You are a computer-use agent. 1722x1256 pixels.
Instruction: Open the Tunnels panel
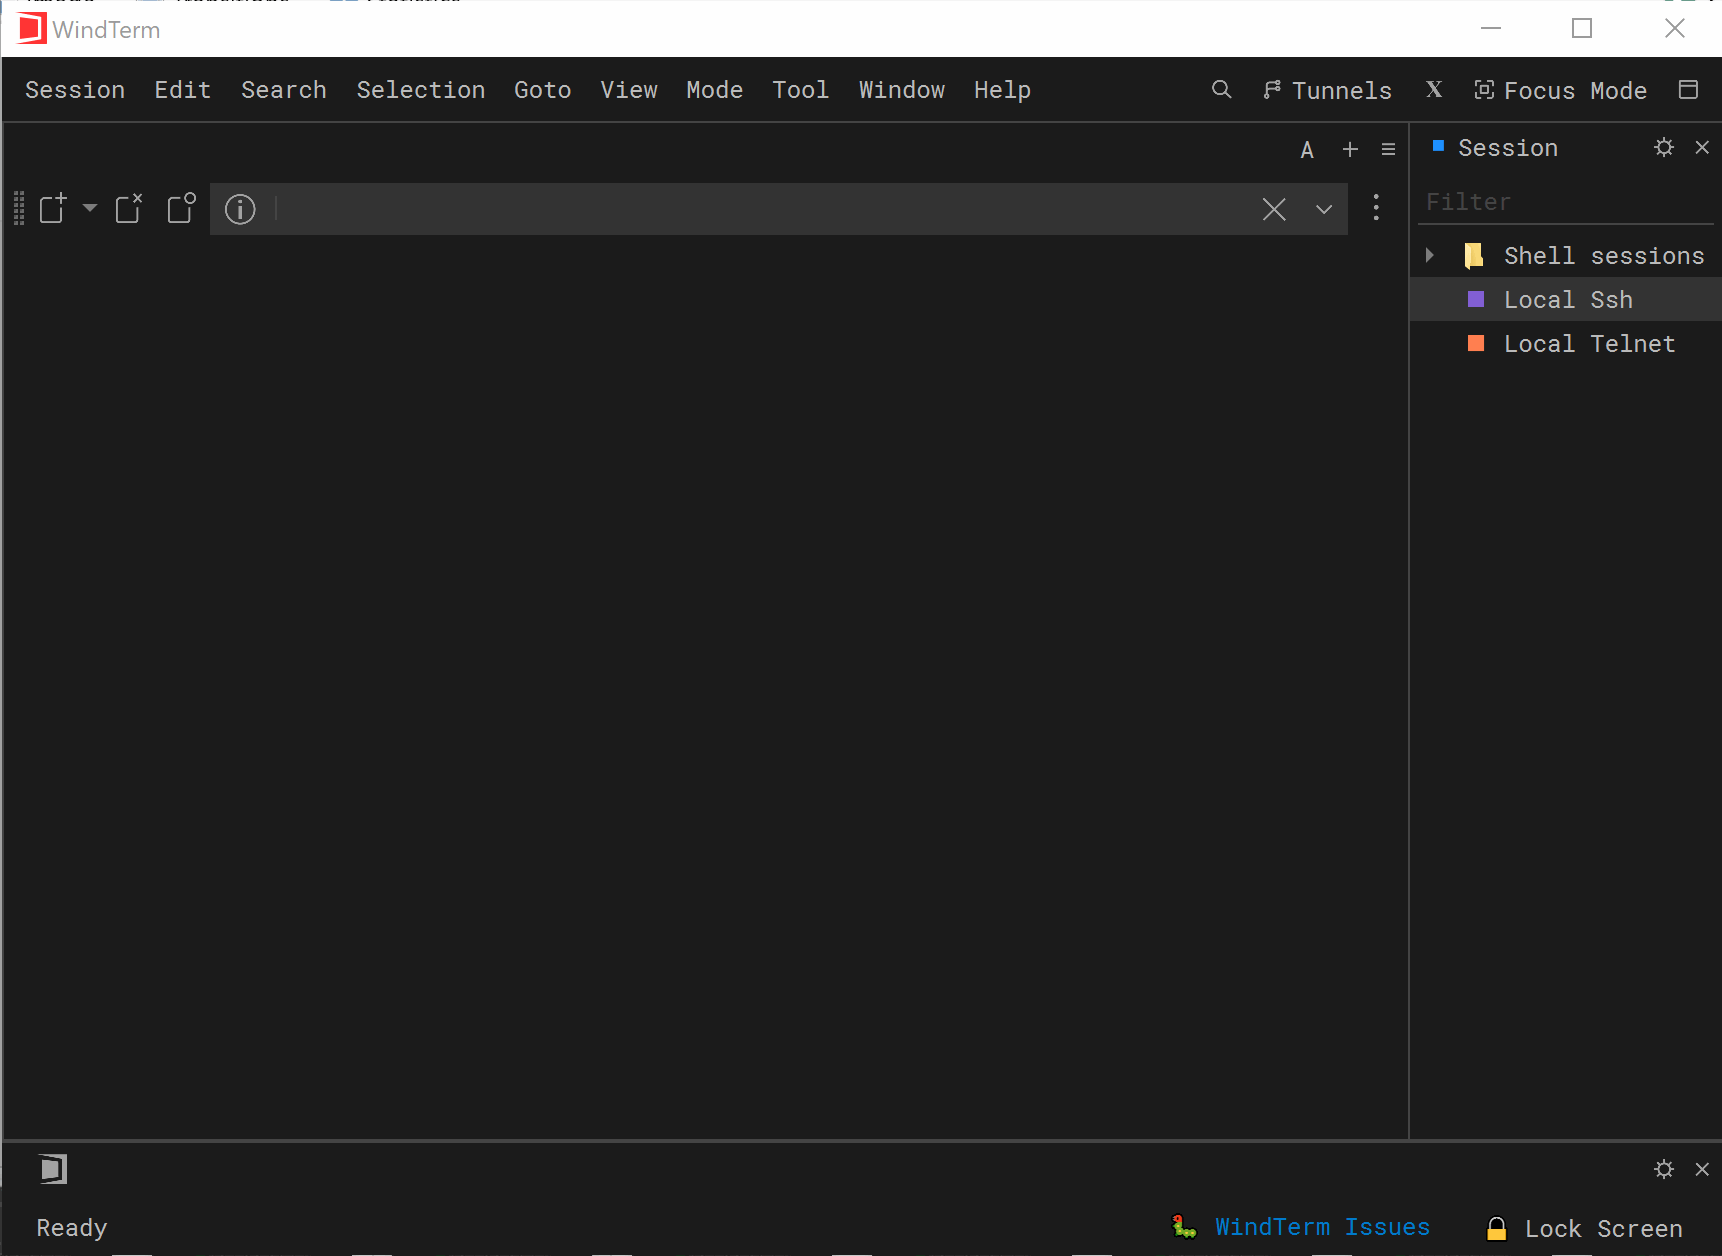[1327, 90]
